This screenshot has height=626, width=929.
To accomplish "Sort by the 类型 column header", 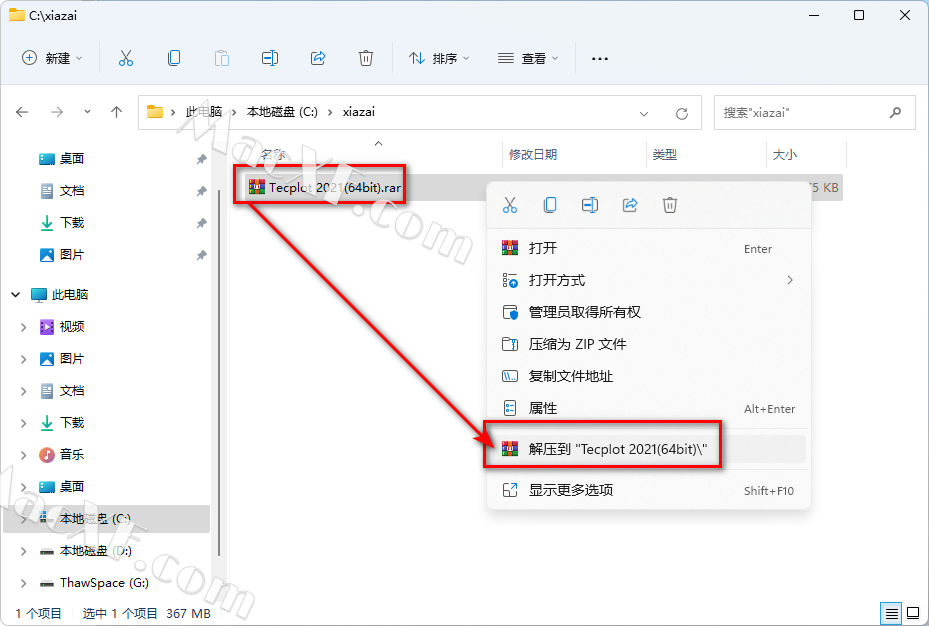I will point(706,155).
